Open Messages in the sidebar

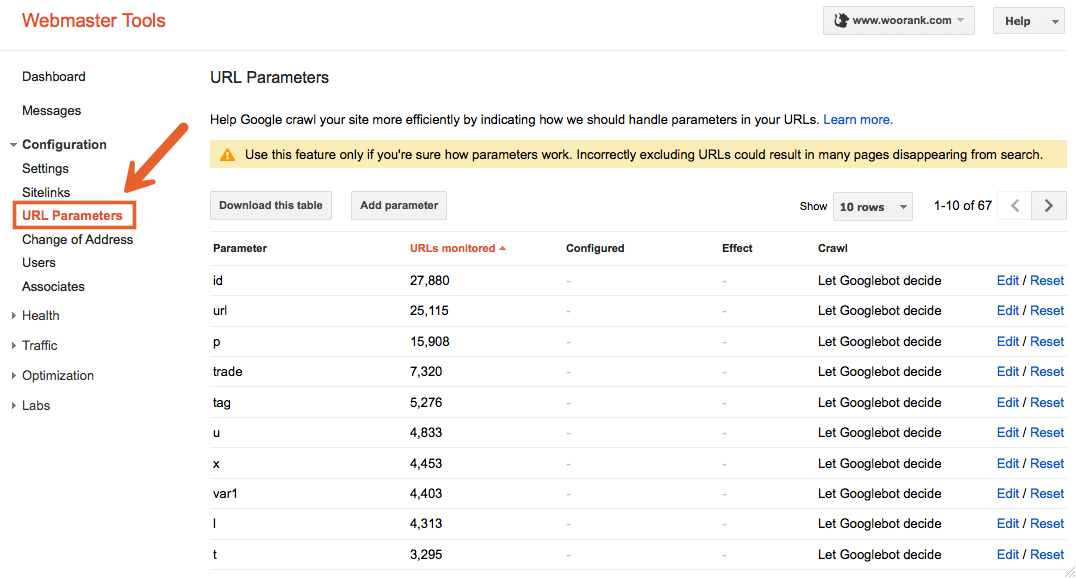pos(51,111)
